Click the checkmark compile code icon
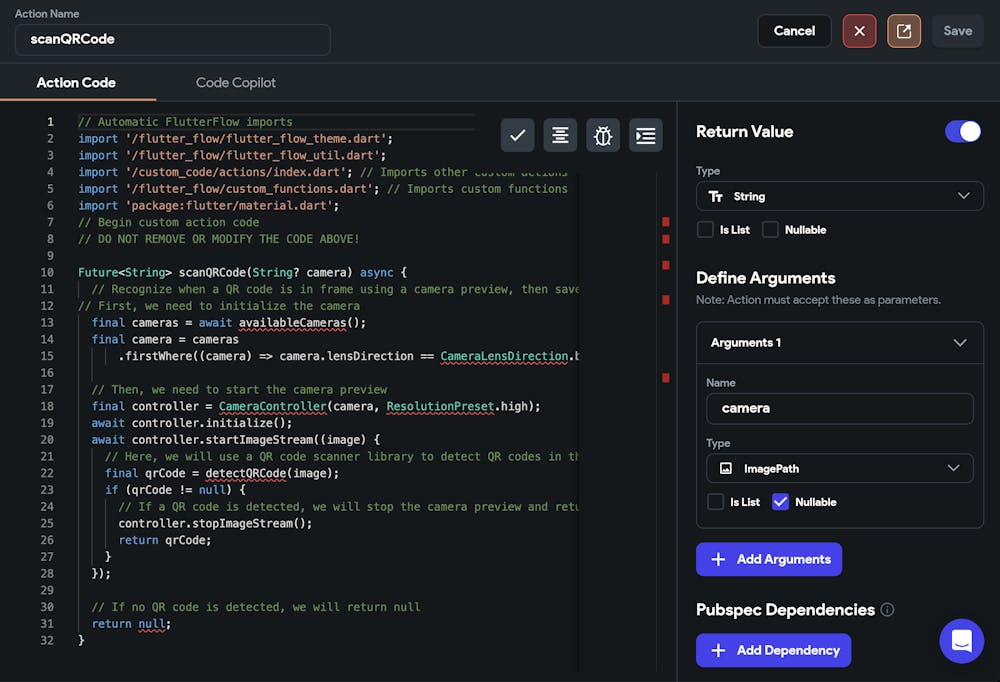Image resolution: width=1000 pixels, height=682 pixels. 517,135
